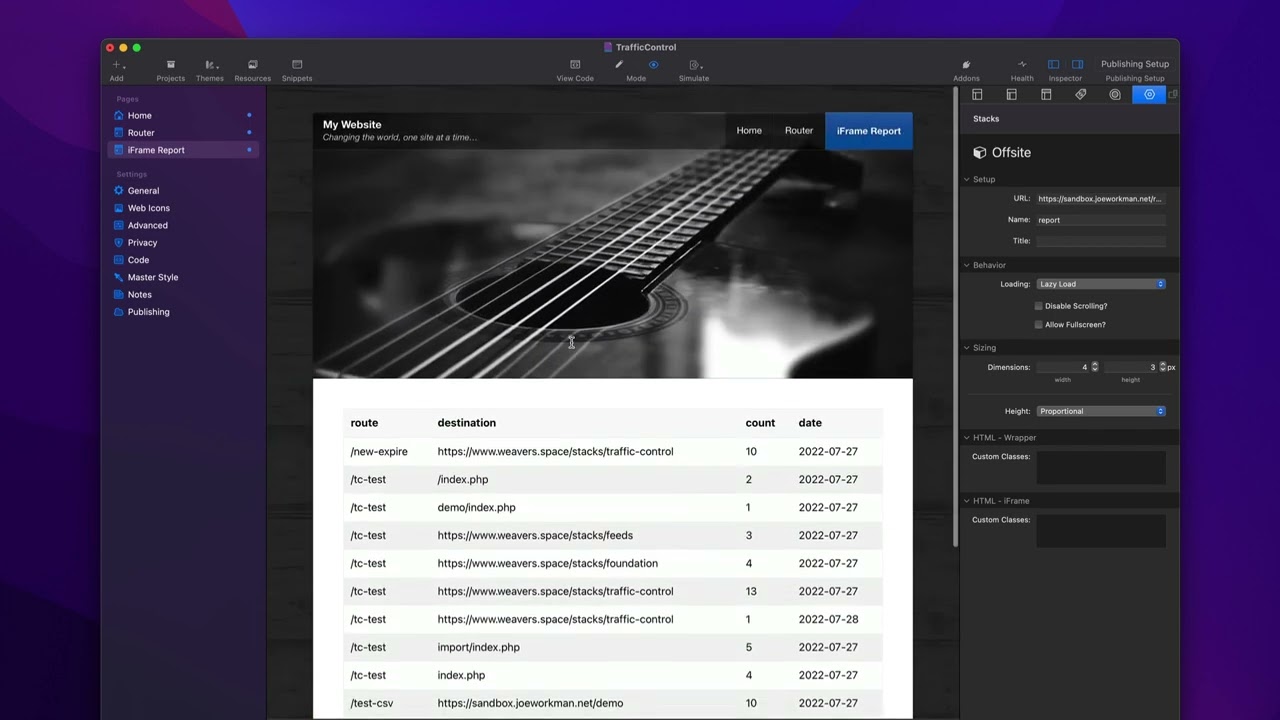Click the Offsite stack cube icon
Screen dimensions: 1280x720
click(x=980, y=153)
